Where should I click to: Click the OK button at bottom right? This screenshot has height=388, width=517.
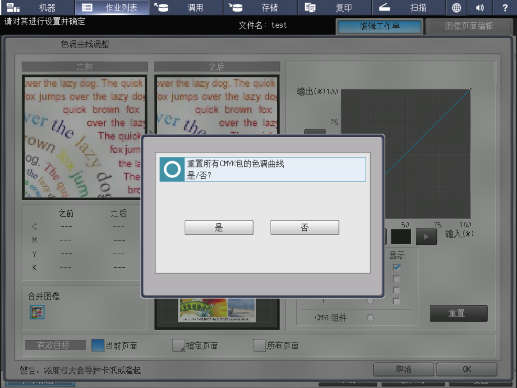pos(467,369)
